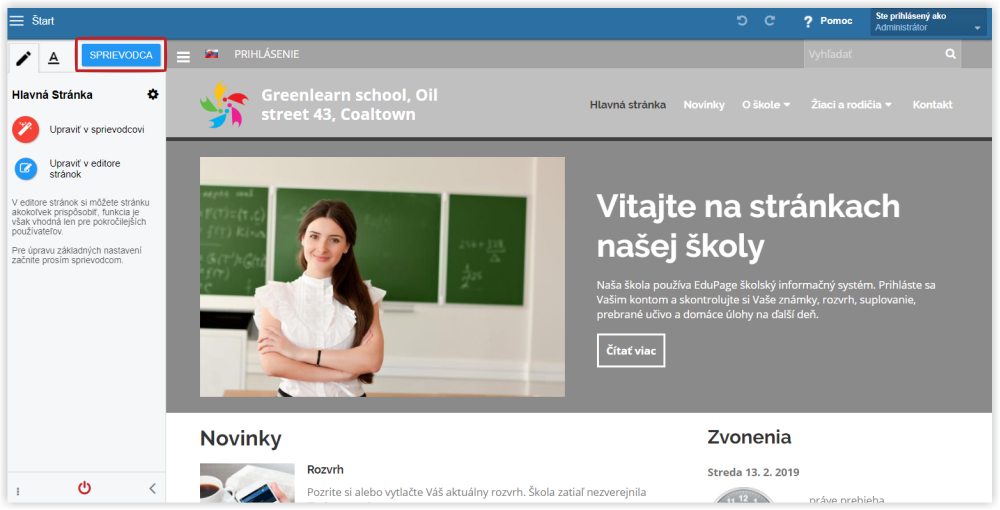Open Hlavná Stránka settings gear
Viewport: 1000px width, 510px height.
tap(153, 94)
